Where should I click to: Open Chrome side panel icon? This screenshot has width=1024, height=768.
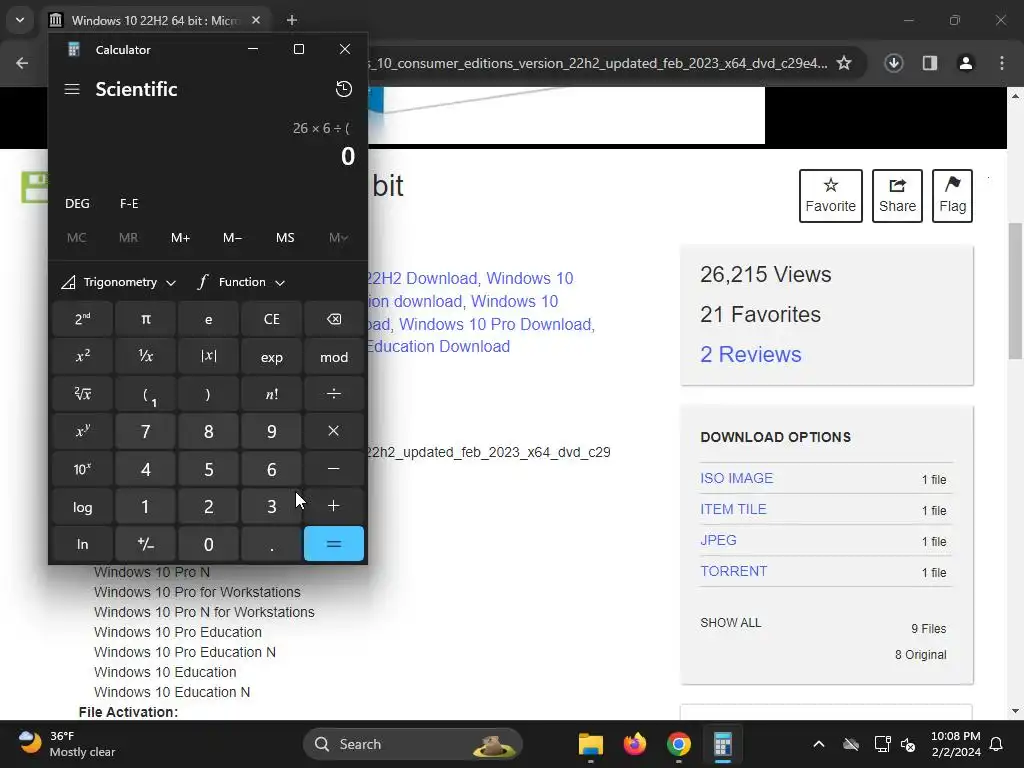(x=930, y=63)
